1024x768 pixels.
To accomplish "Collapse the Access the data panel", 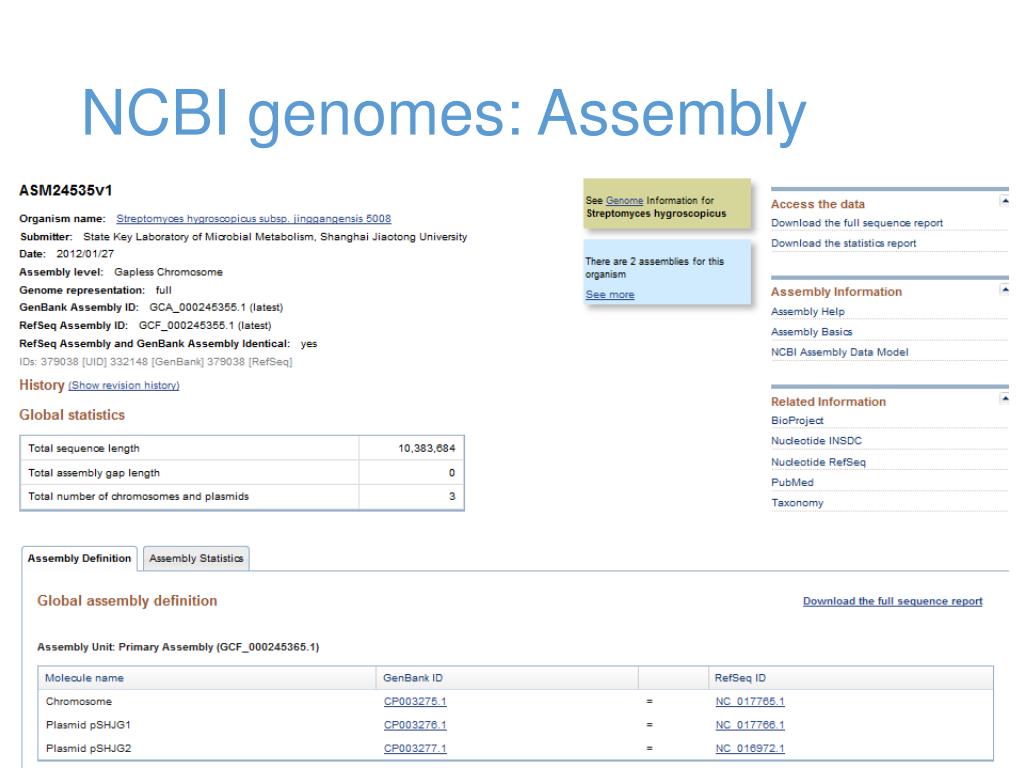I will (x=1004, y=201).
